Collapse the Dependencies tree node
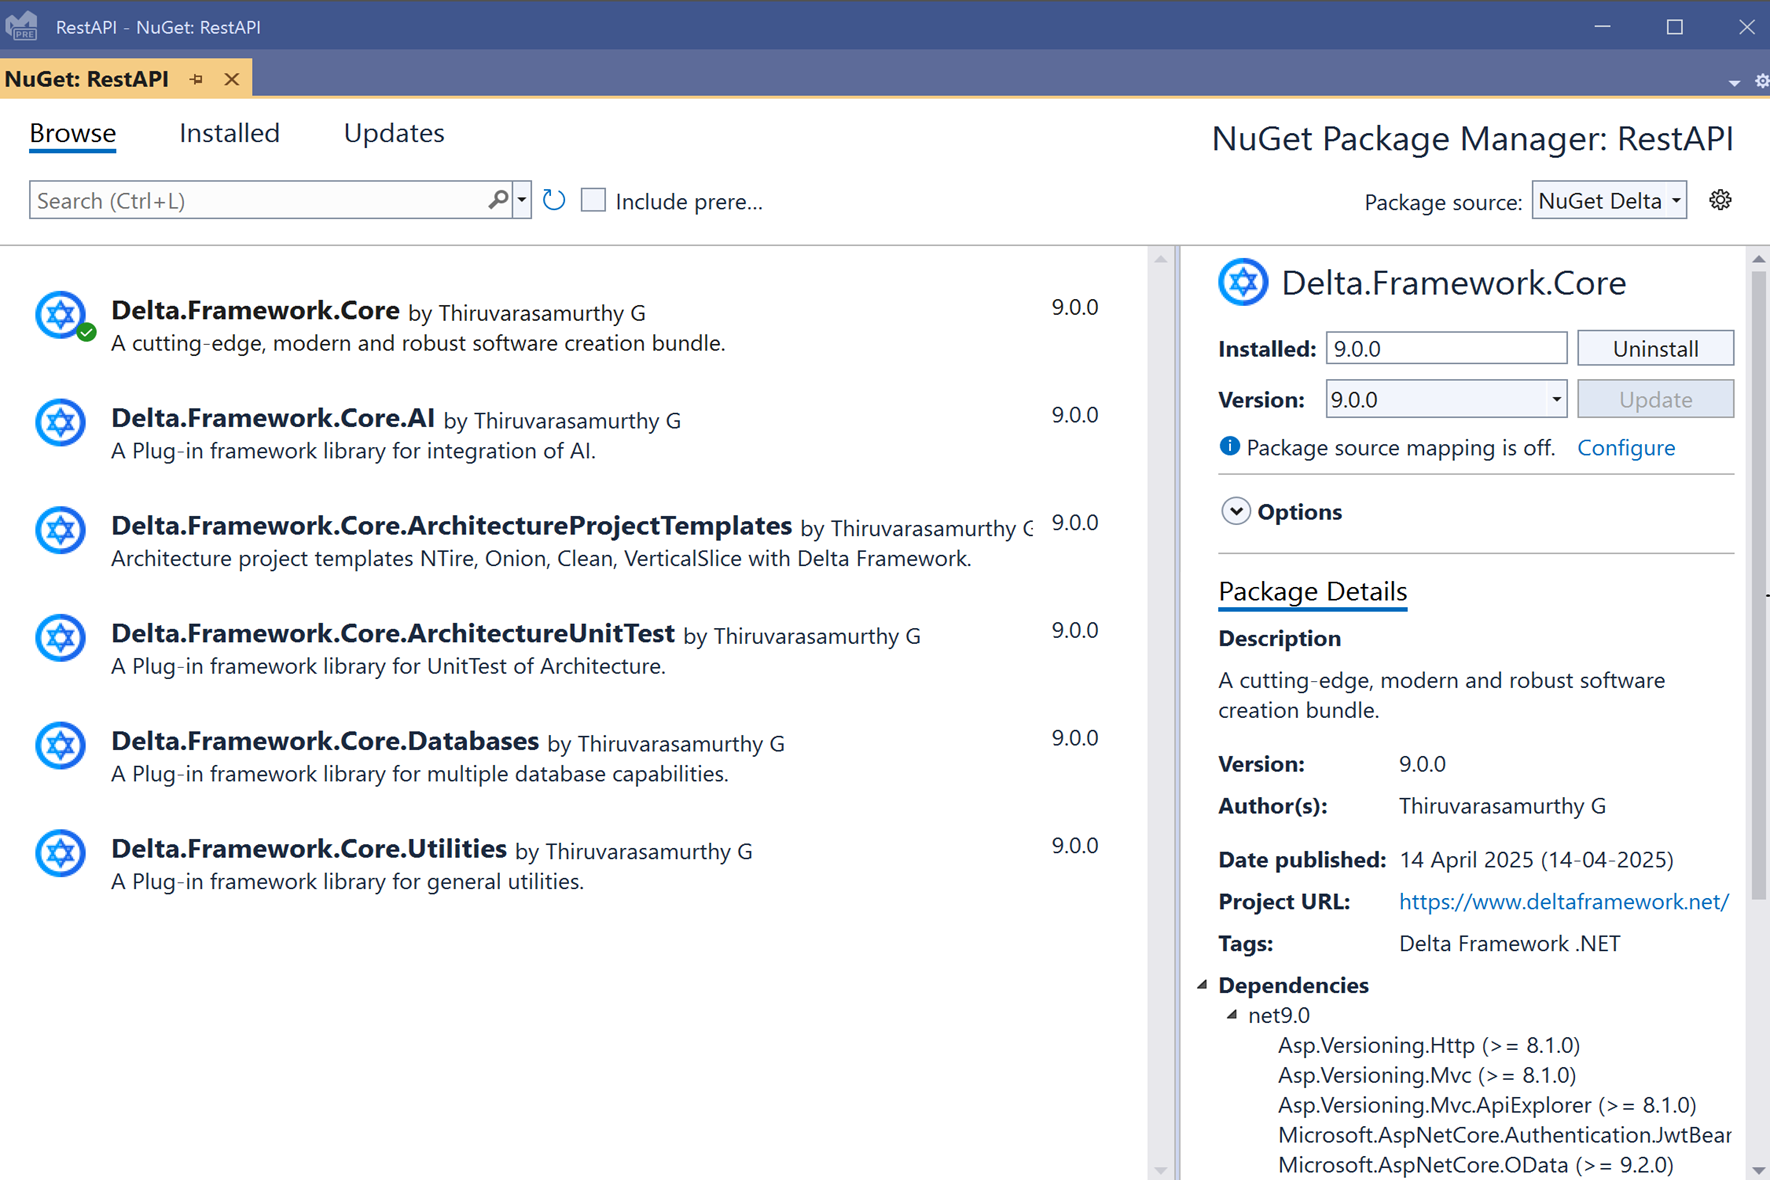The width and height of the screenshot is (1770, 1180). (1203, 985)
